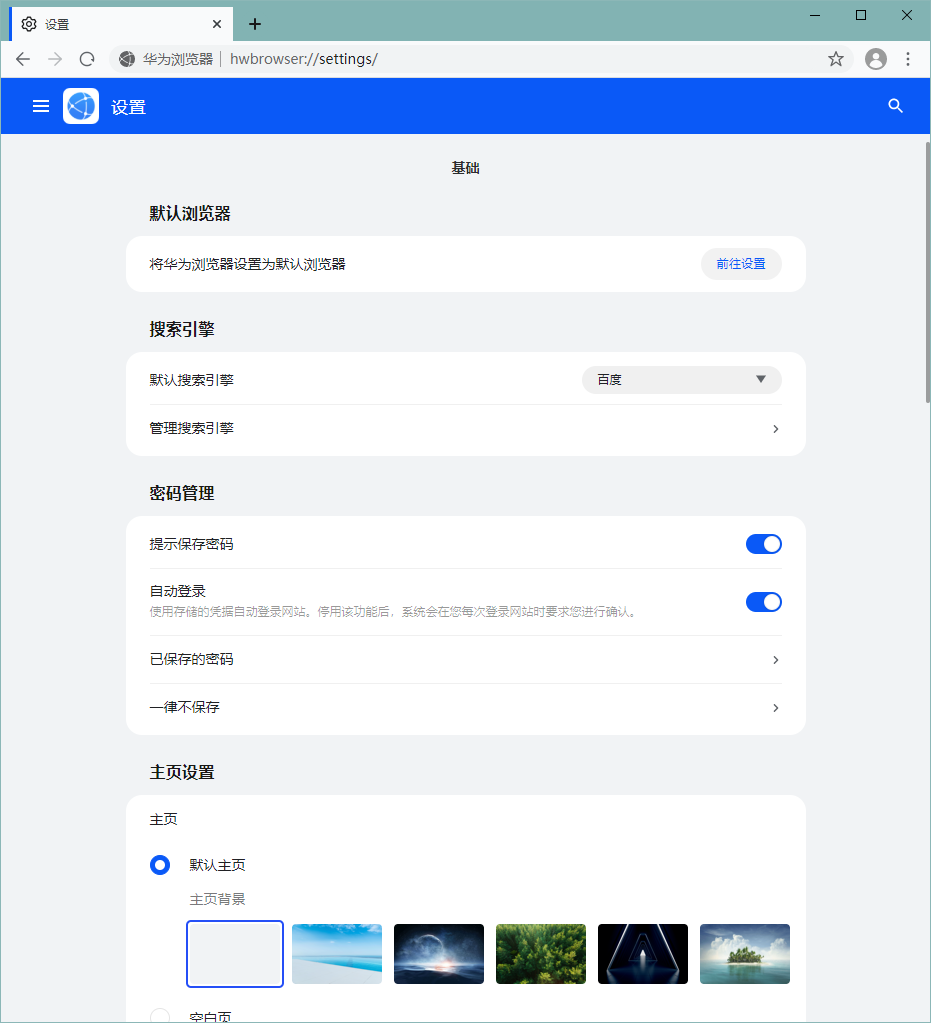Viewport: 931px width, 1023px height.
Task: Click the search icon in the settings header
Action: [x=895, y=106]
